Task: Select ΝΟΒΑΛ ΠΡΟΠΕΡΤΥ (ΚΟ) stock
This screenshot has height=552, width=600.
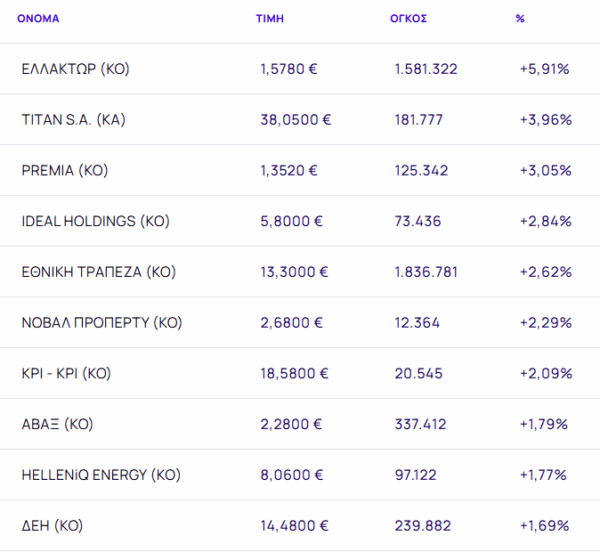Action: point(101,323)
